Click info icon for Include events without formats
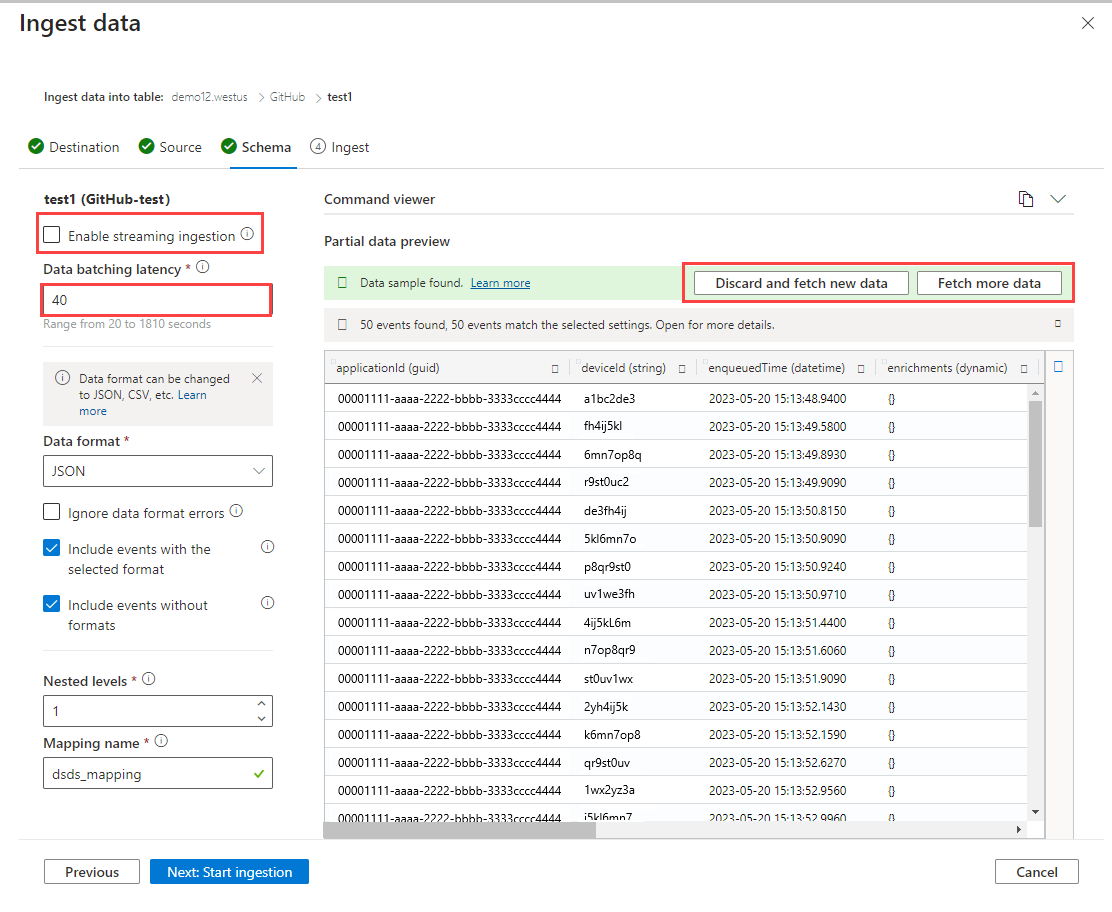The width and height of the screenshot is (1112, 912). pyautogui.click(x=267, y=603)
